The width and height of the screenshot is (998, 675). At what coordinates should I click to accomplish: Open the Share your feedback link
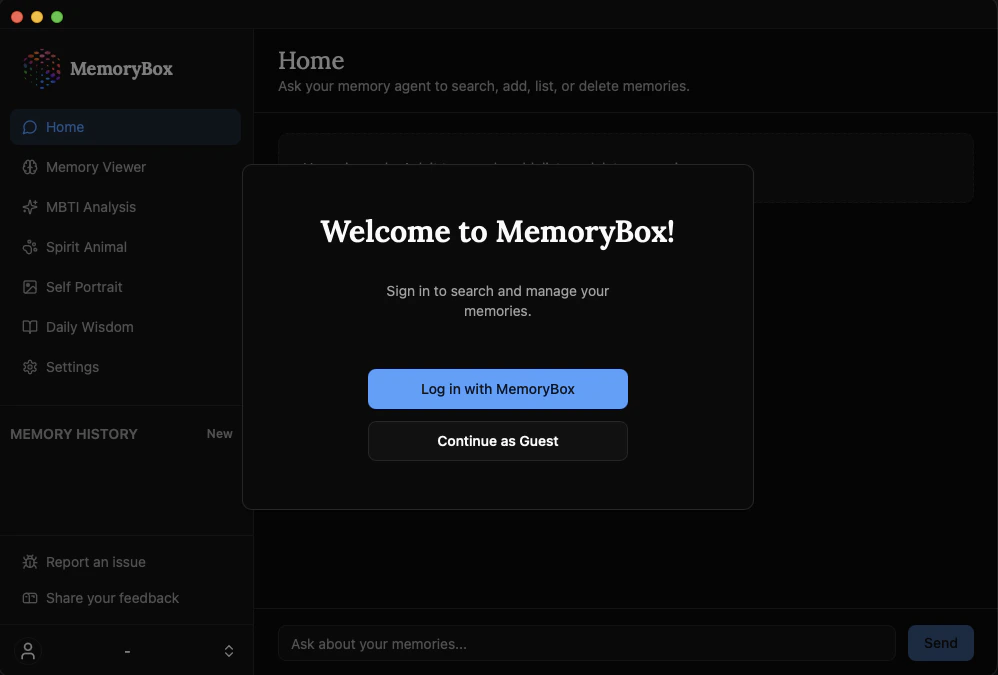click(x=112, y=598)
